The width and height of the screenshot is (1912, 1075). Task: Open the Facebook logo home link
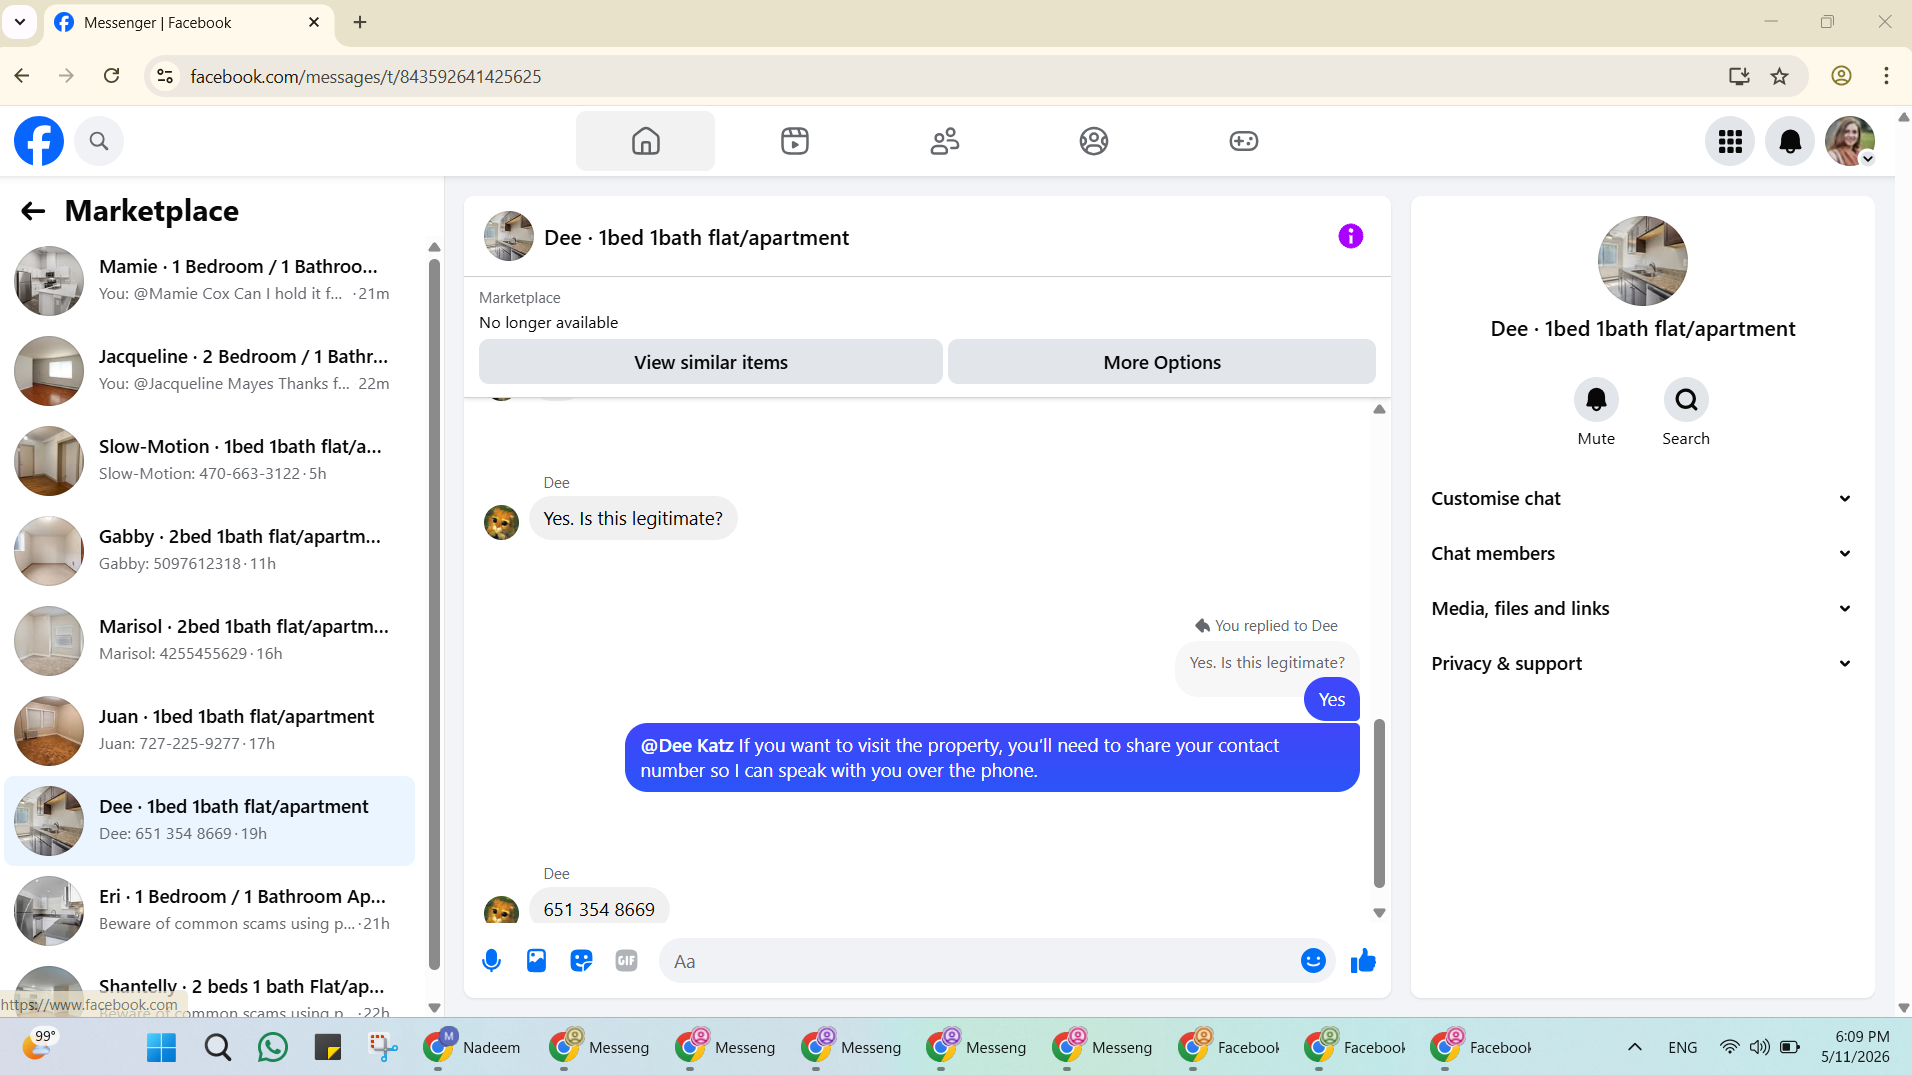pyautogui.click(x=39, y=141)
